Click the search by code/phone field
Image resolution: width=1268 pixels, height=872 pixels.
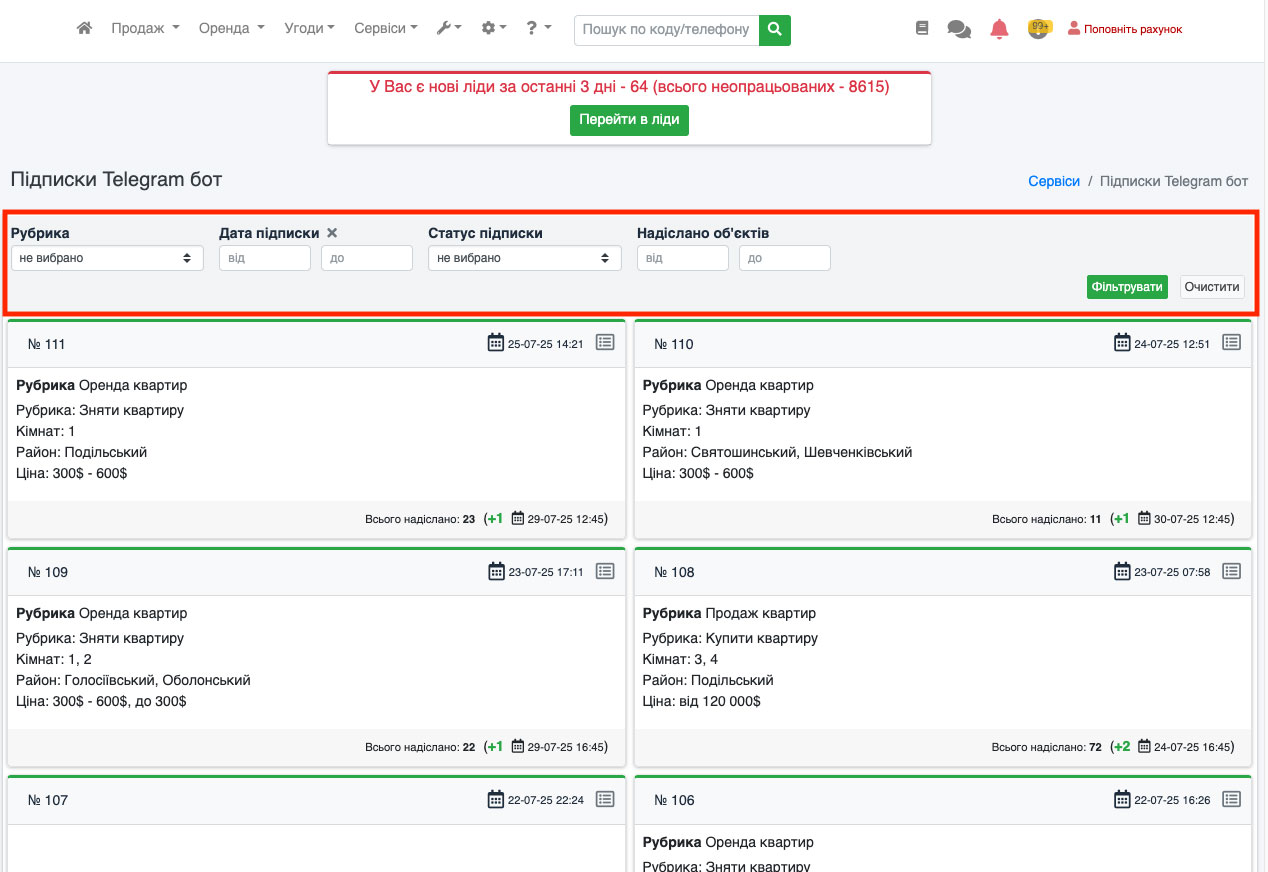[x=666, y=30]
